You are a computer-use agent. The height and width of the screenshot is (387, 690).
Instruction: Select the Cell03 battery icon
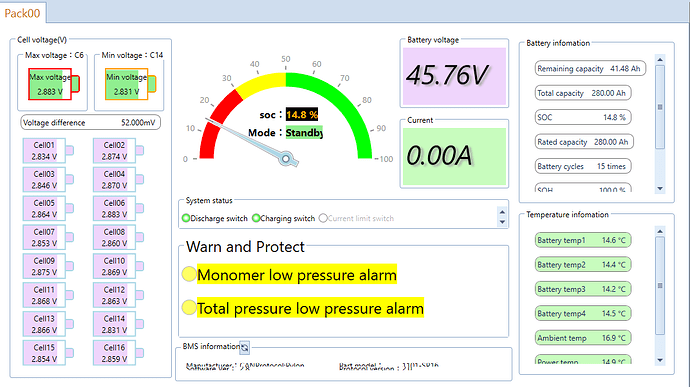point(48,180)
